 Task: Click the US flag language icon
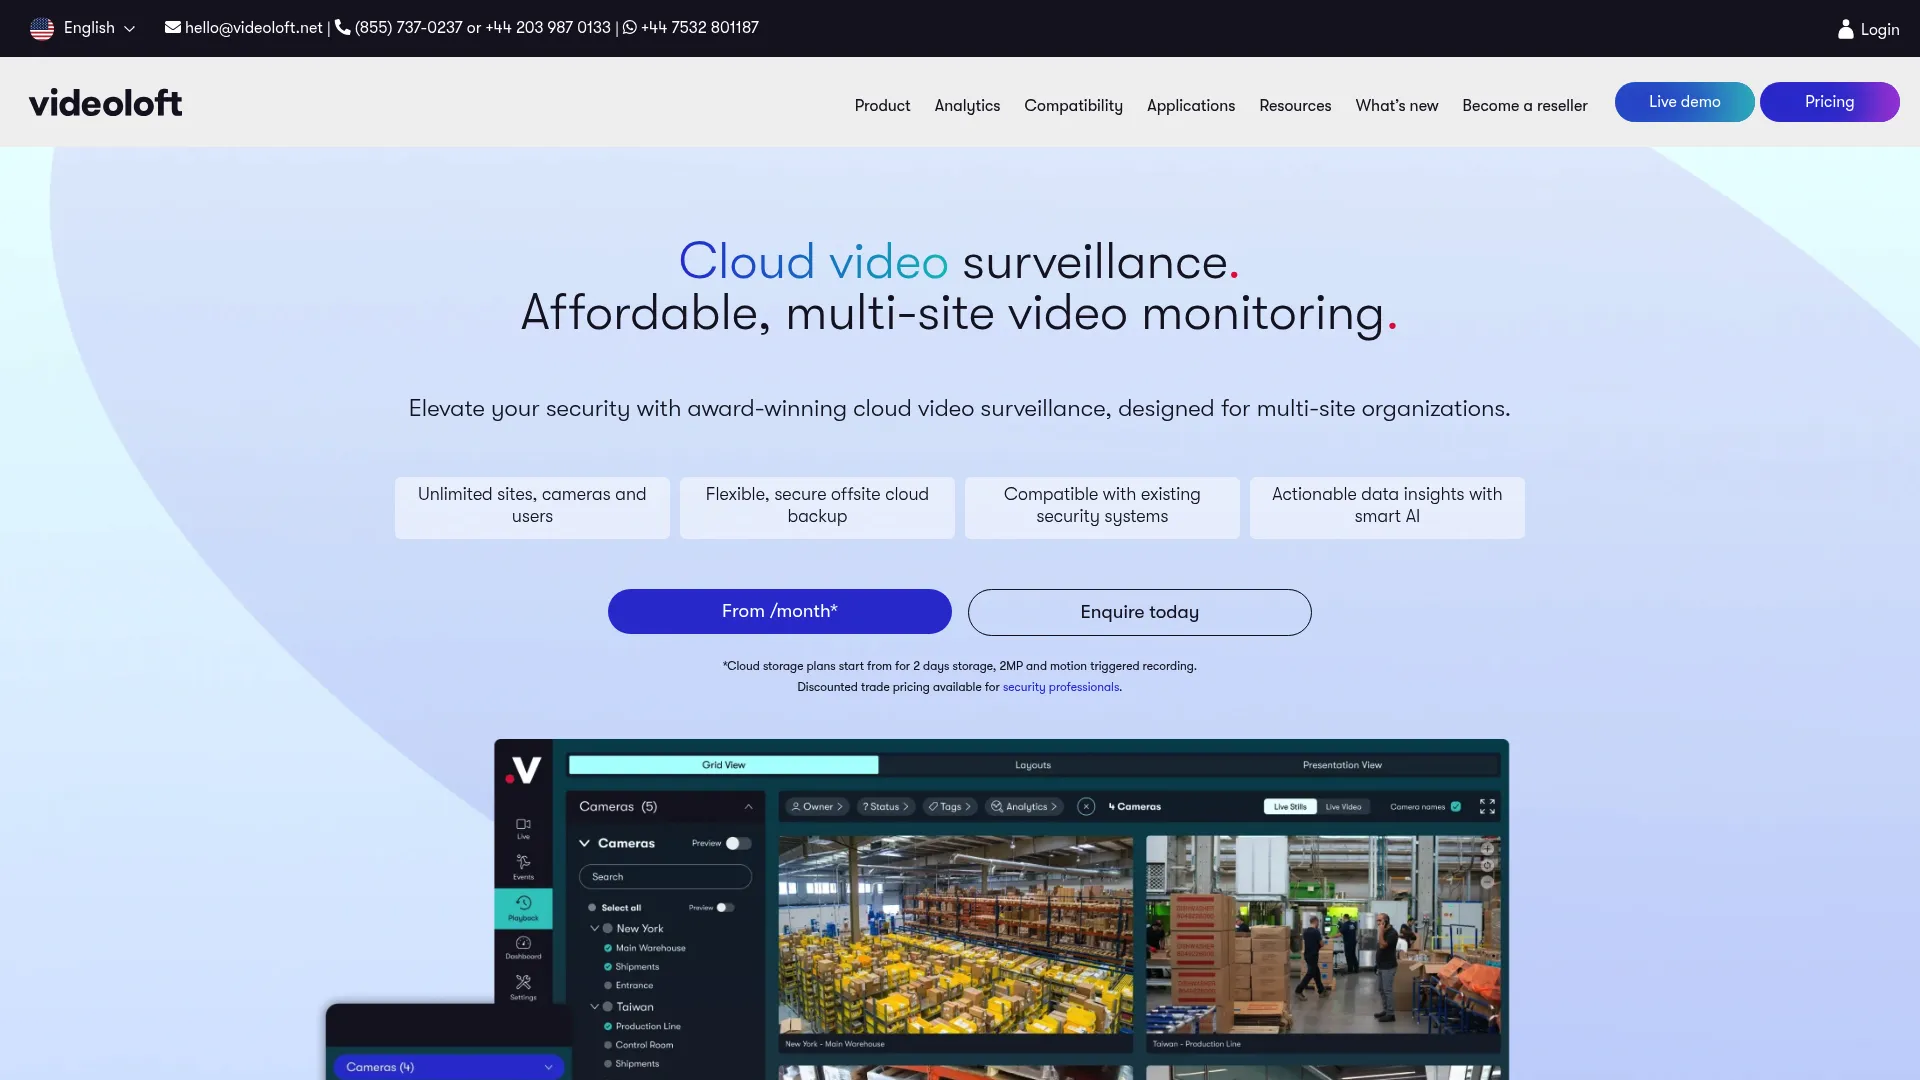[x=42, y=28]
